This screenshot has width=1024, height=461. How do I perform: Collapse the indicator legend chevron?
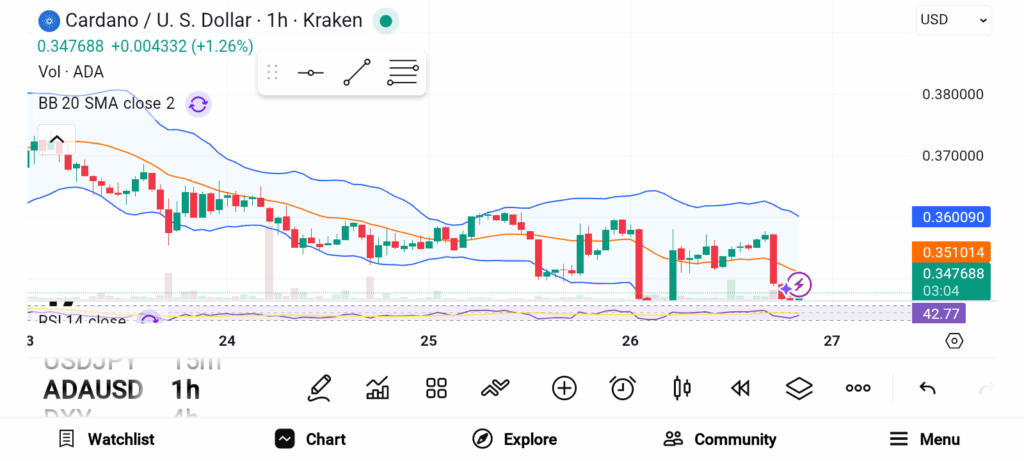[x=57, y=139]
